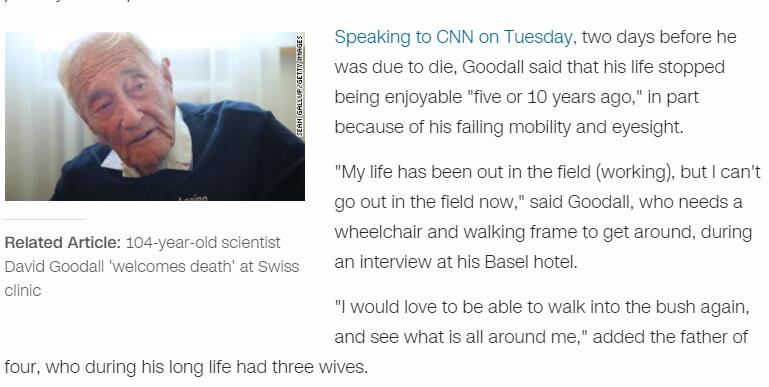
Task: Click the quote starting 'I would love'
Action: (x=542, y=322)
